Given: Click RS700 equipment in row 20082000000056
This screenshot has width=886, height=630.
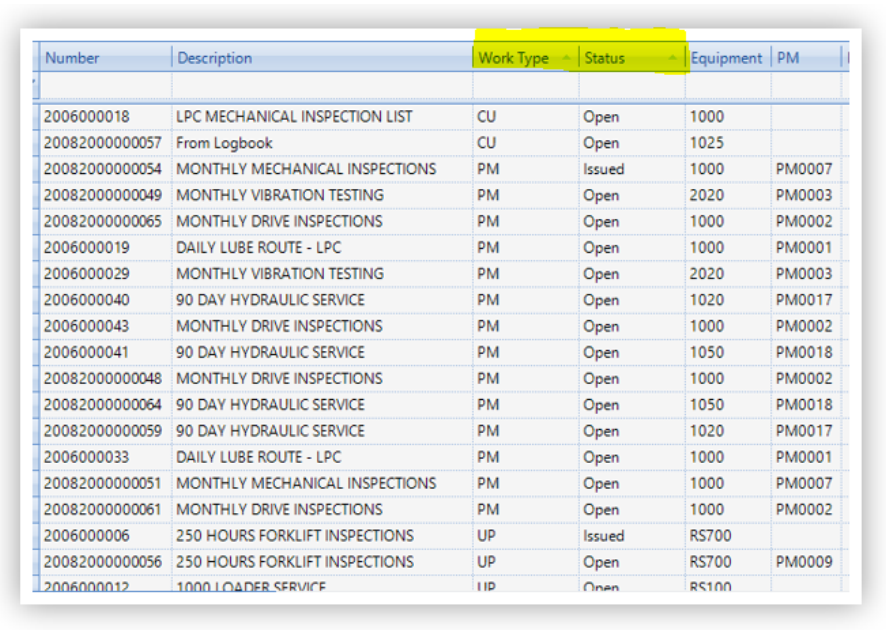Looking at the screenshot, I should coord(710,562).
